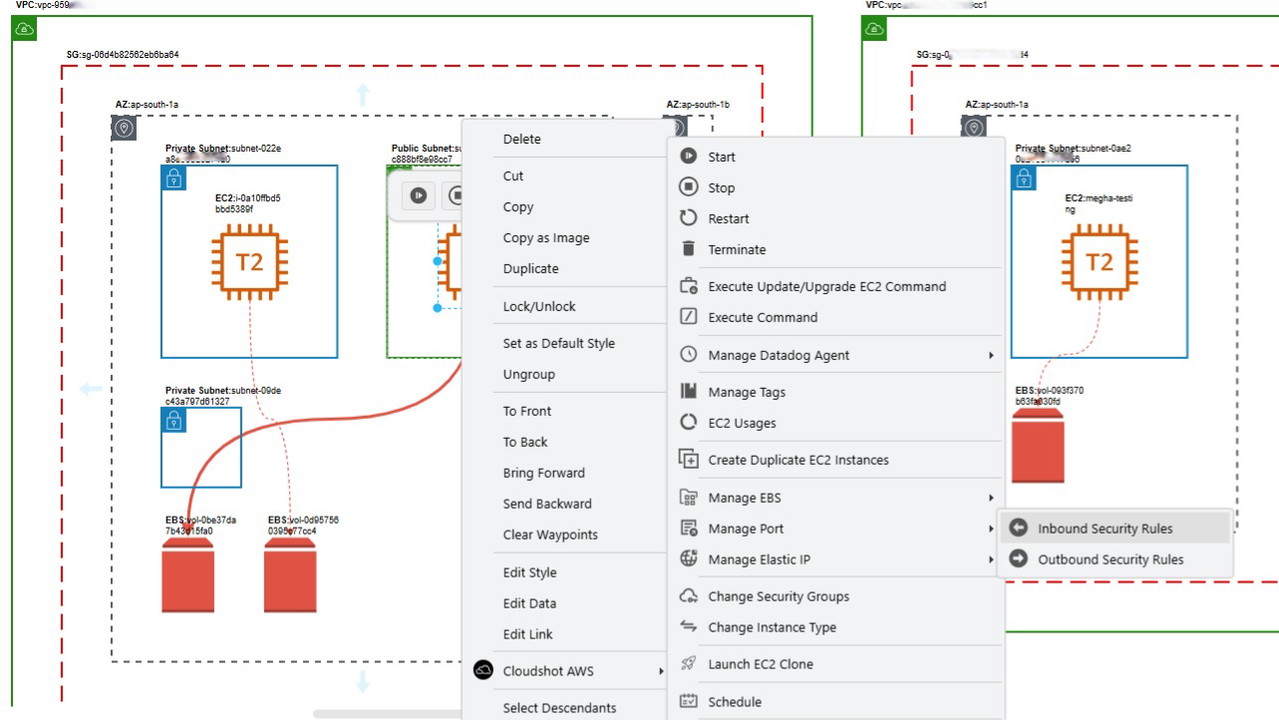The height and width of the screenshot is (720, 1279).
Task: Expand the Manage EBS submenu arrow
Action: click(991, 498)
